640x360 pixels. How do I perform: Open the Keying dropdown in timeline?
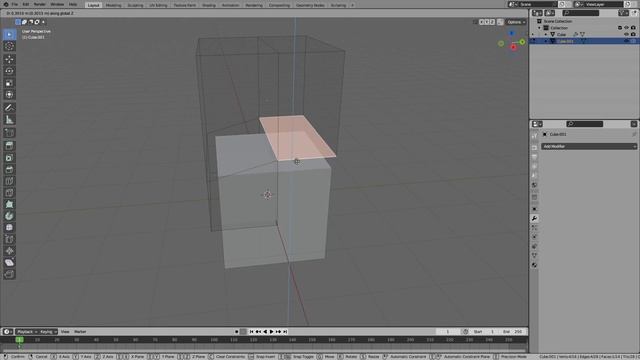(x=48, y=332)
